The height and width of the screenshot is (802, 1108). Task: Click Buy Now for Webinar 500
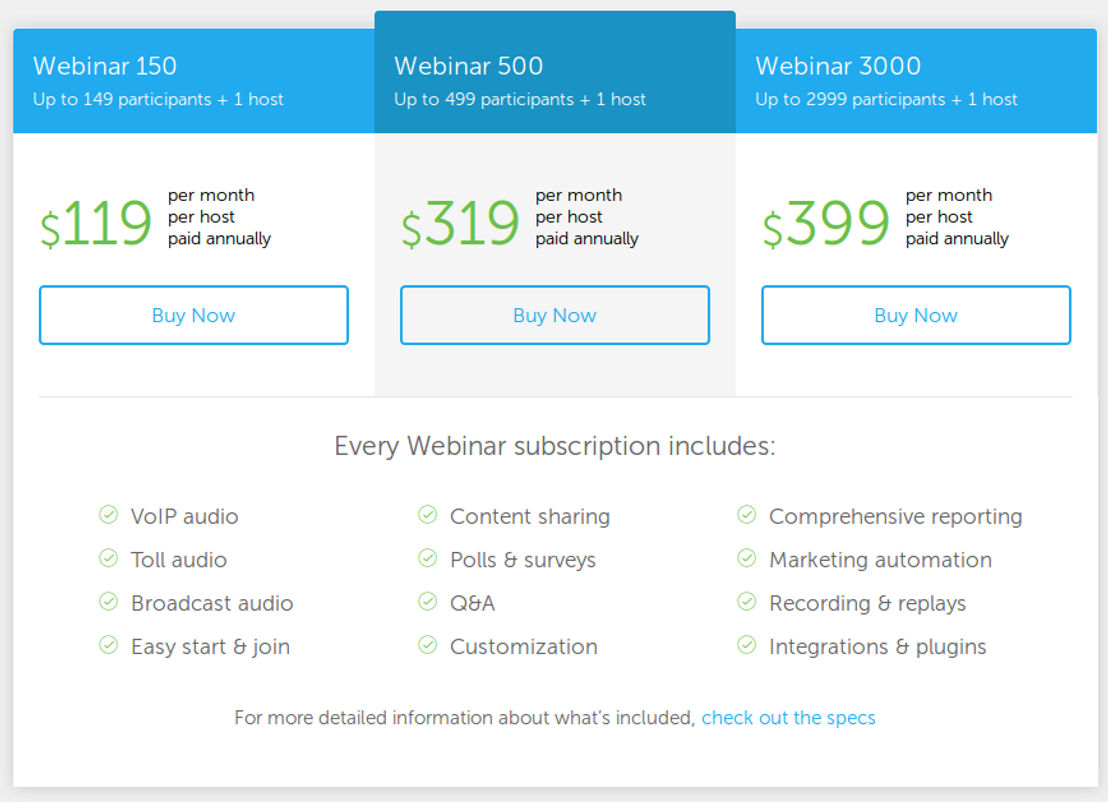555,315
